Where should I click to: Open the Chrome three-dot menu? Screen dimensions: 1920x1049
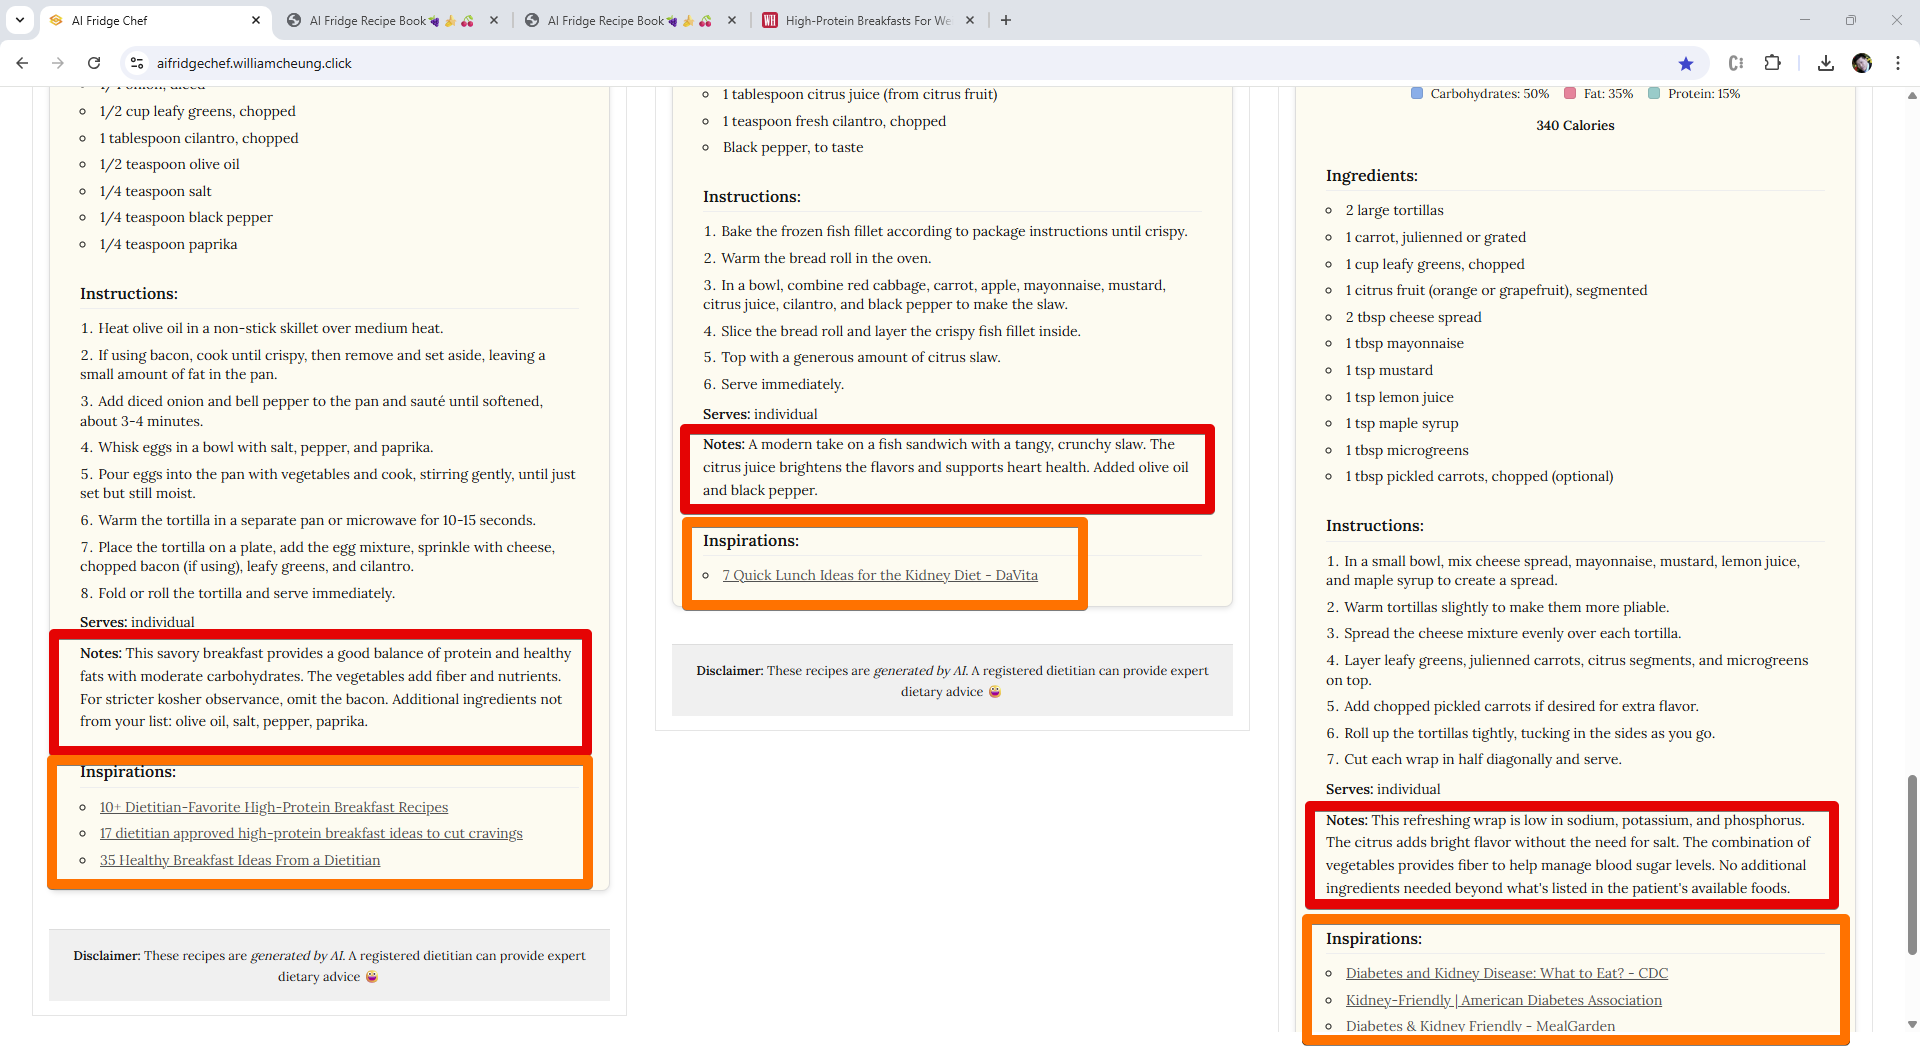click(1898, 63)
